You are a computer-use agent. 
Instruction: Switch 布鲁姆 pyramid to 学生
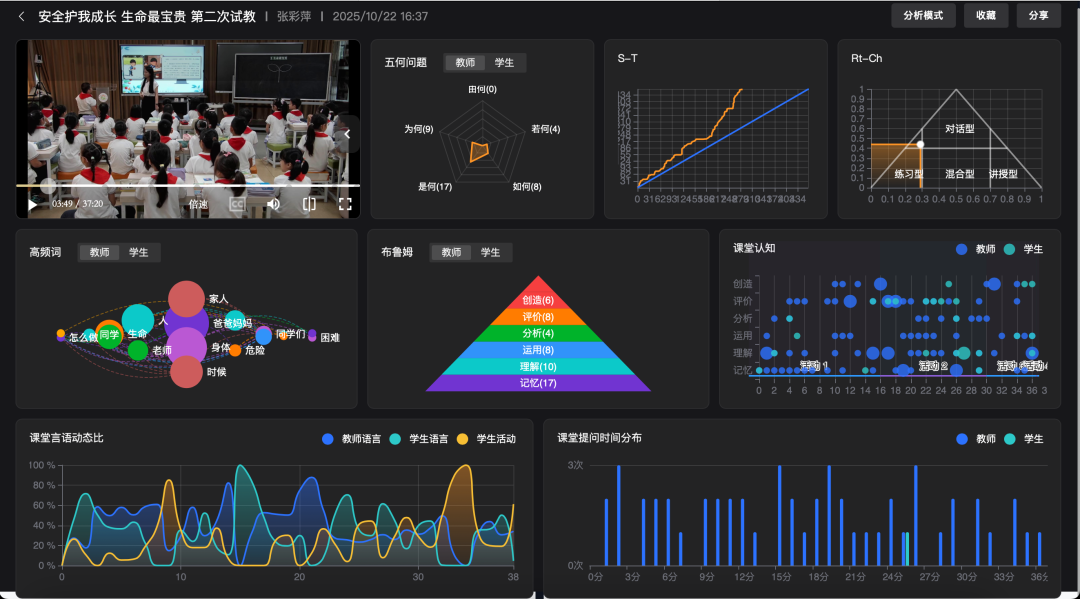[x=490, y=253]
